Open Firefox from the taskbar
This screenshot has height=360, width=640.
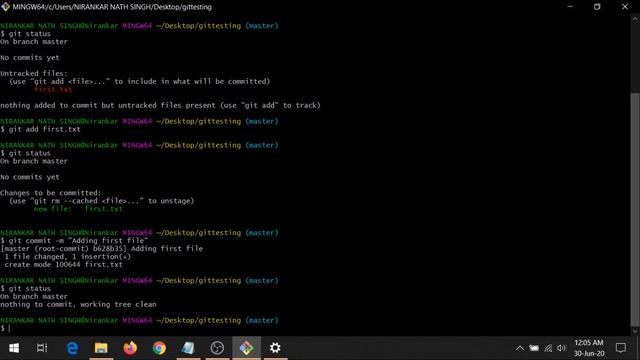pos(130,348)
